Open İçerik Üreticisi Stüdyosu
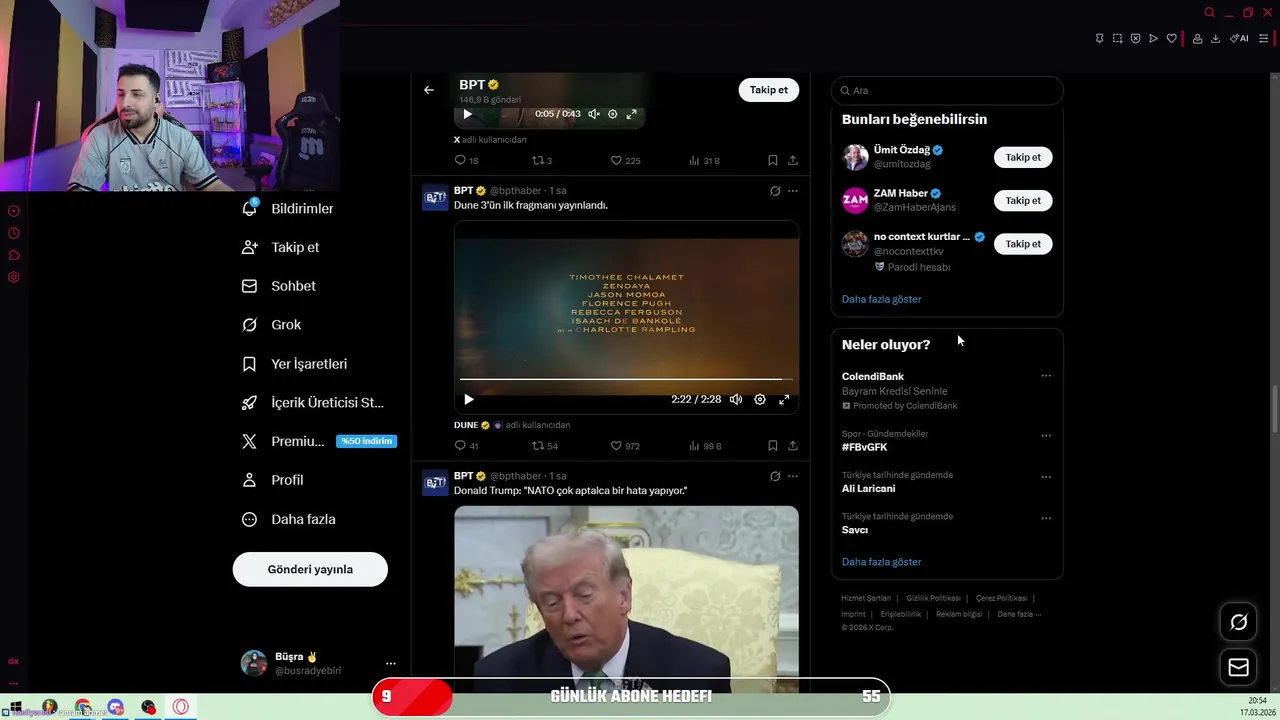Image resolution: width=1280 pixels, height=720 pixels. [313, 403]
